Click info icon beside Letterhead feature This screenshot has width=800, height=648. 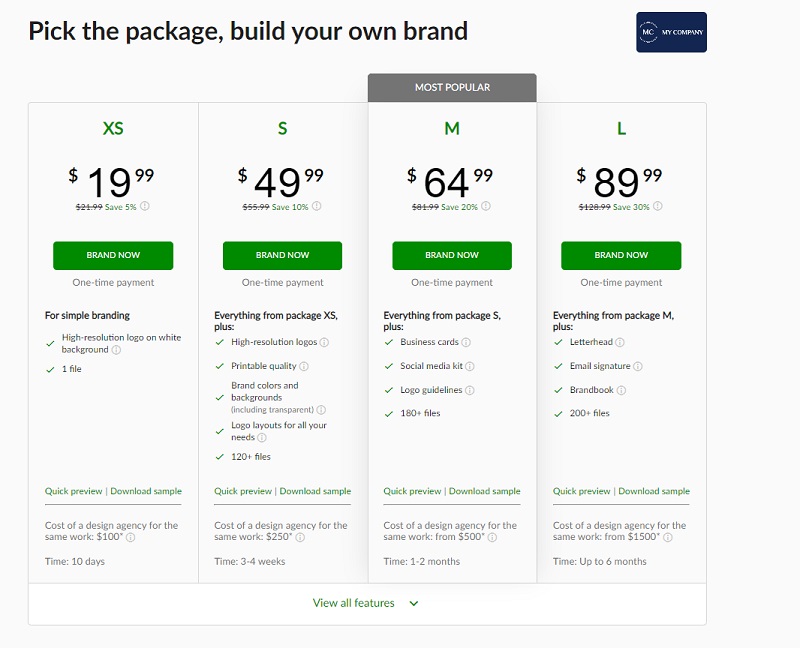[x=620, y=342]
